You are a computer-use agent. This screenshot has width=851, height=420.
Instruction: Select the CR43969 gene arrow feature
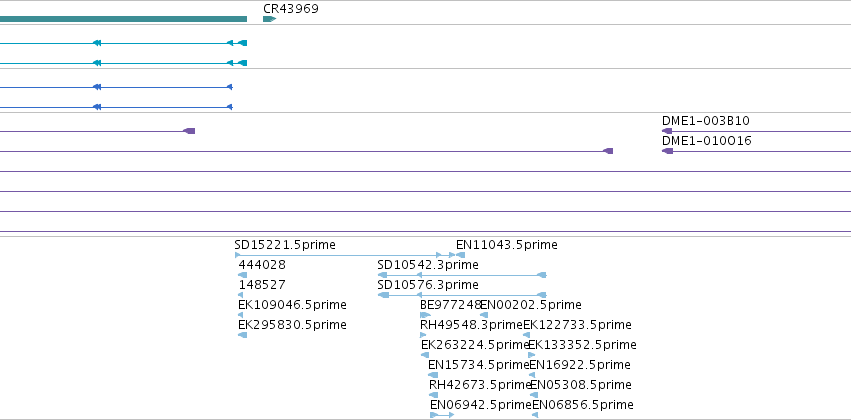(x=269, y=19)
